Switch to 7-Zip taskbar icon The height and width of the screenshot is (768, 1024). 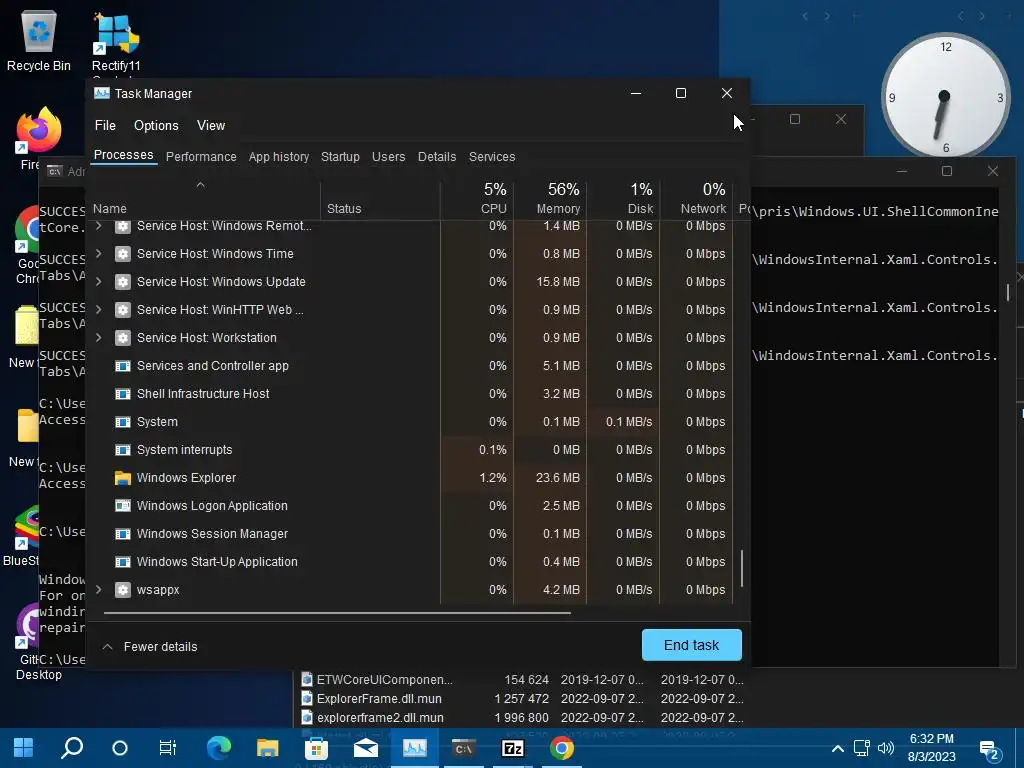(x=513, y=748)
